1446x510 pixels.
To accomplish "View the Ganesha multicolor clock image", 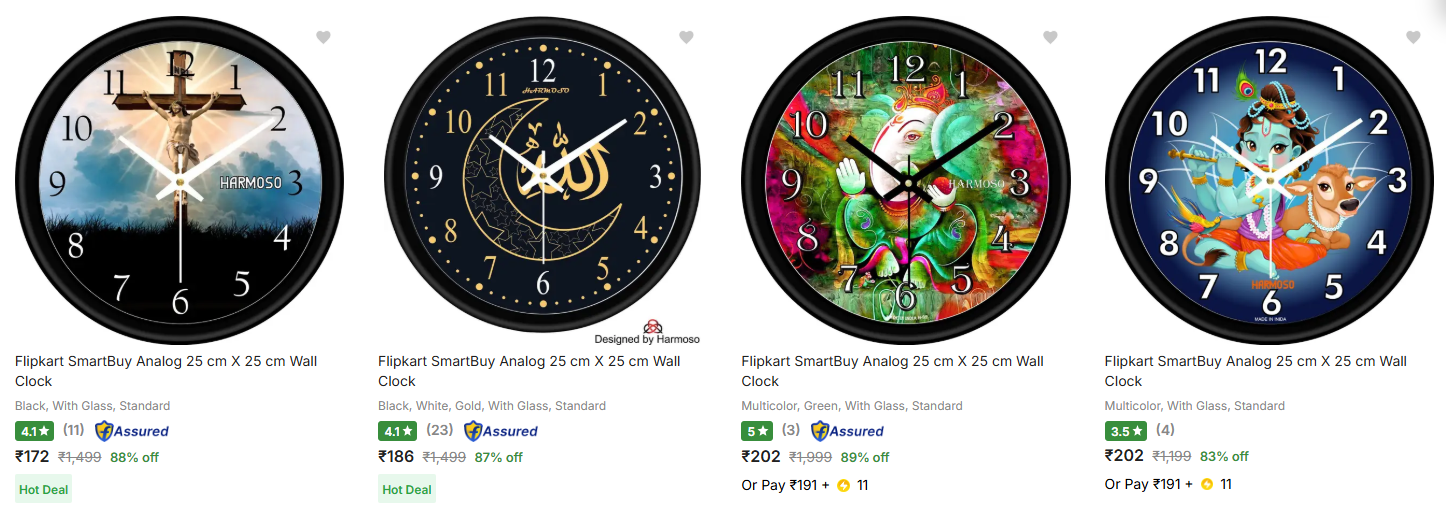I will [906, 180].
